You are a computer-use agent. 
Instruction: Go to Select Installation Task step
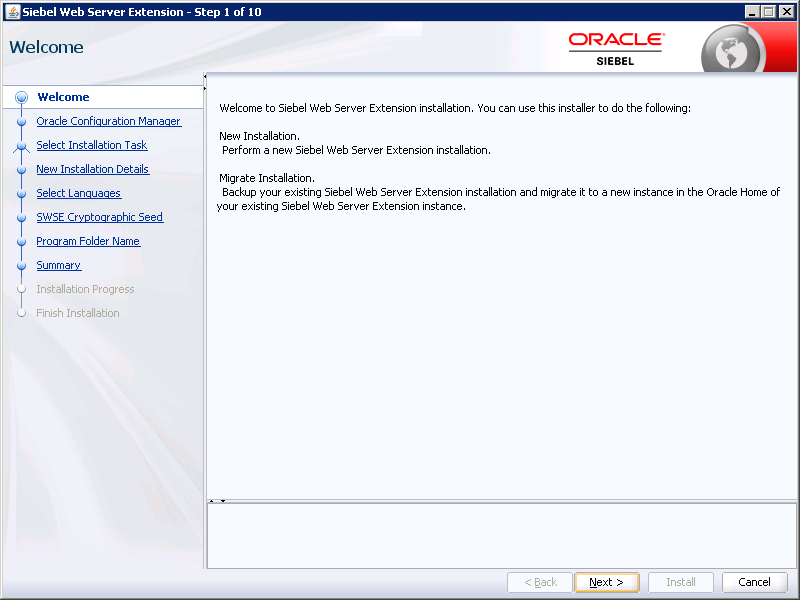click(92, 145)
